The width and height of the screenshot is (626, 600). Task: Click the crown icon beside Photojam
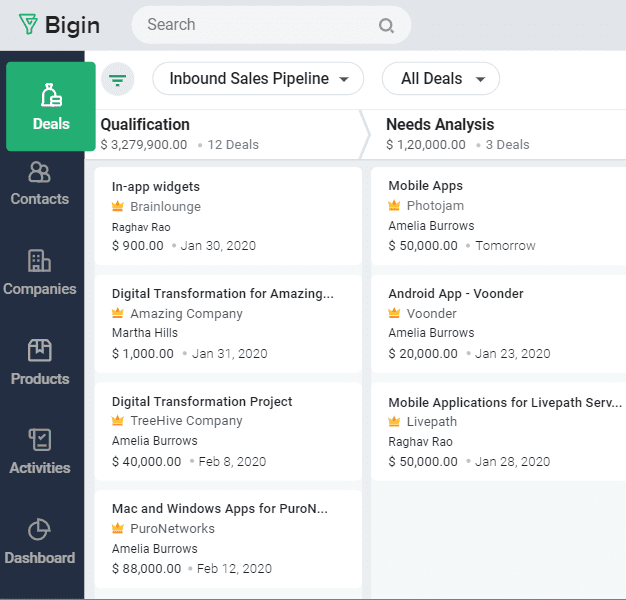point(394,205)
